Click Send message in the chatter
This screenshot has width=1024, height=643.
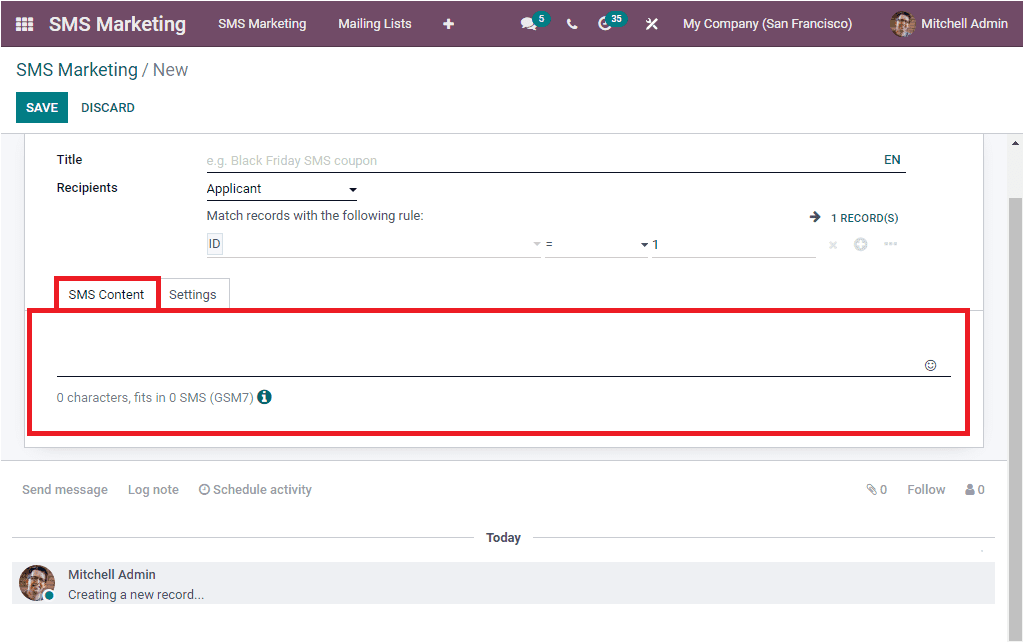(x=65, y=490)
